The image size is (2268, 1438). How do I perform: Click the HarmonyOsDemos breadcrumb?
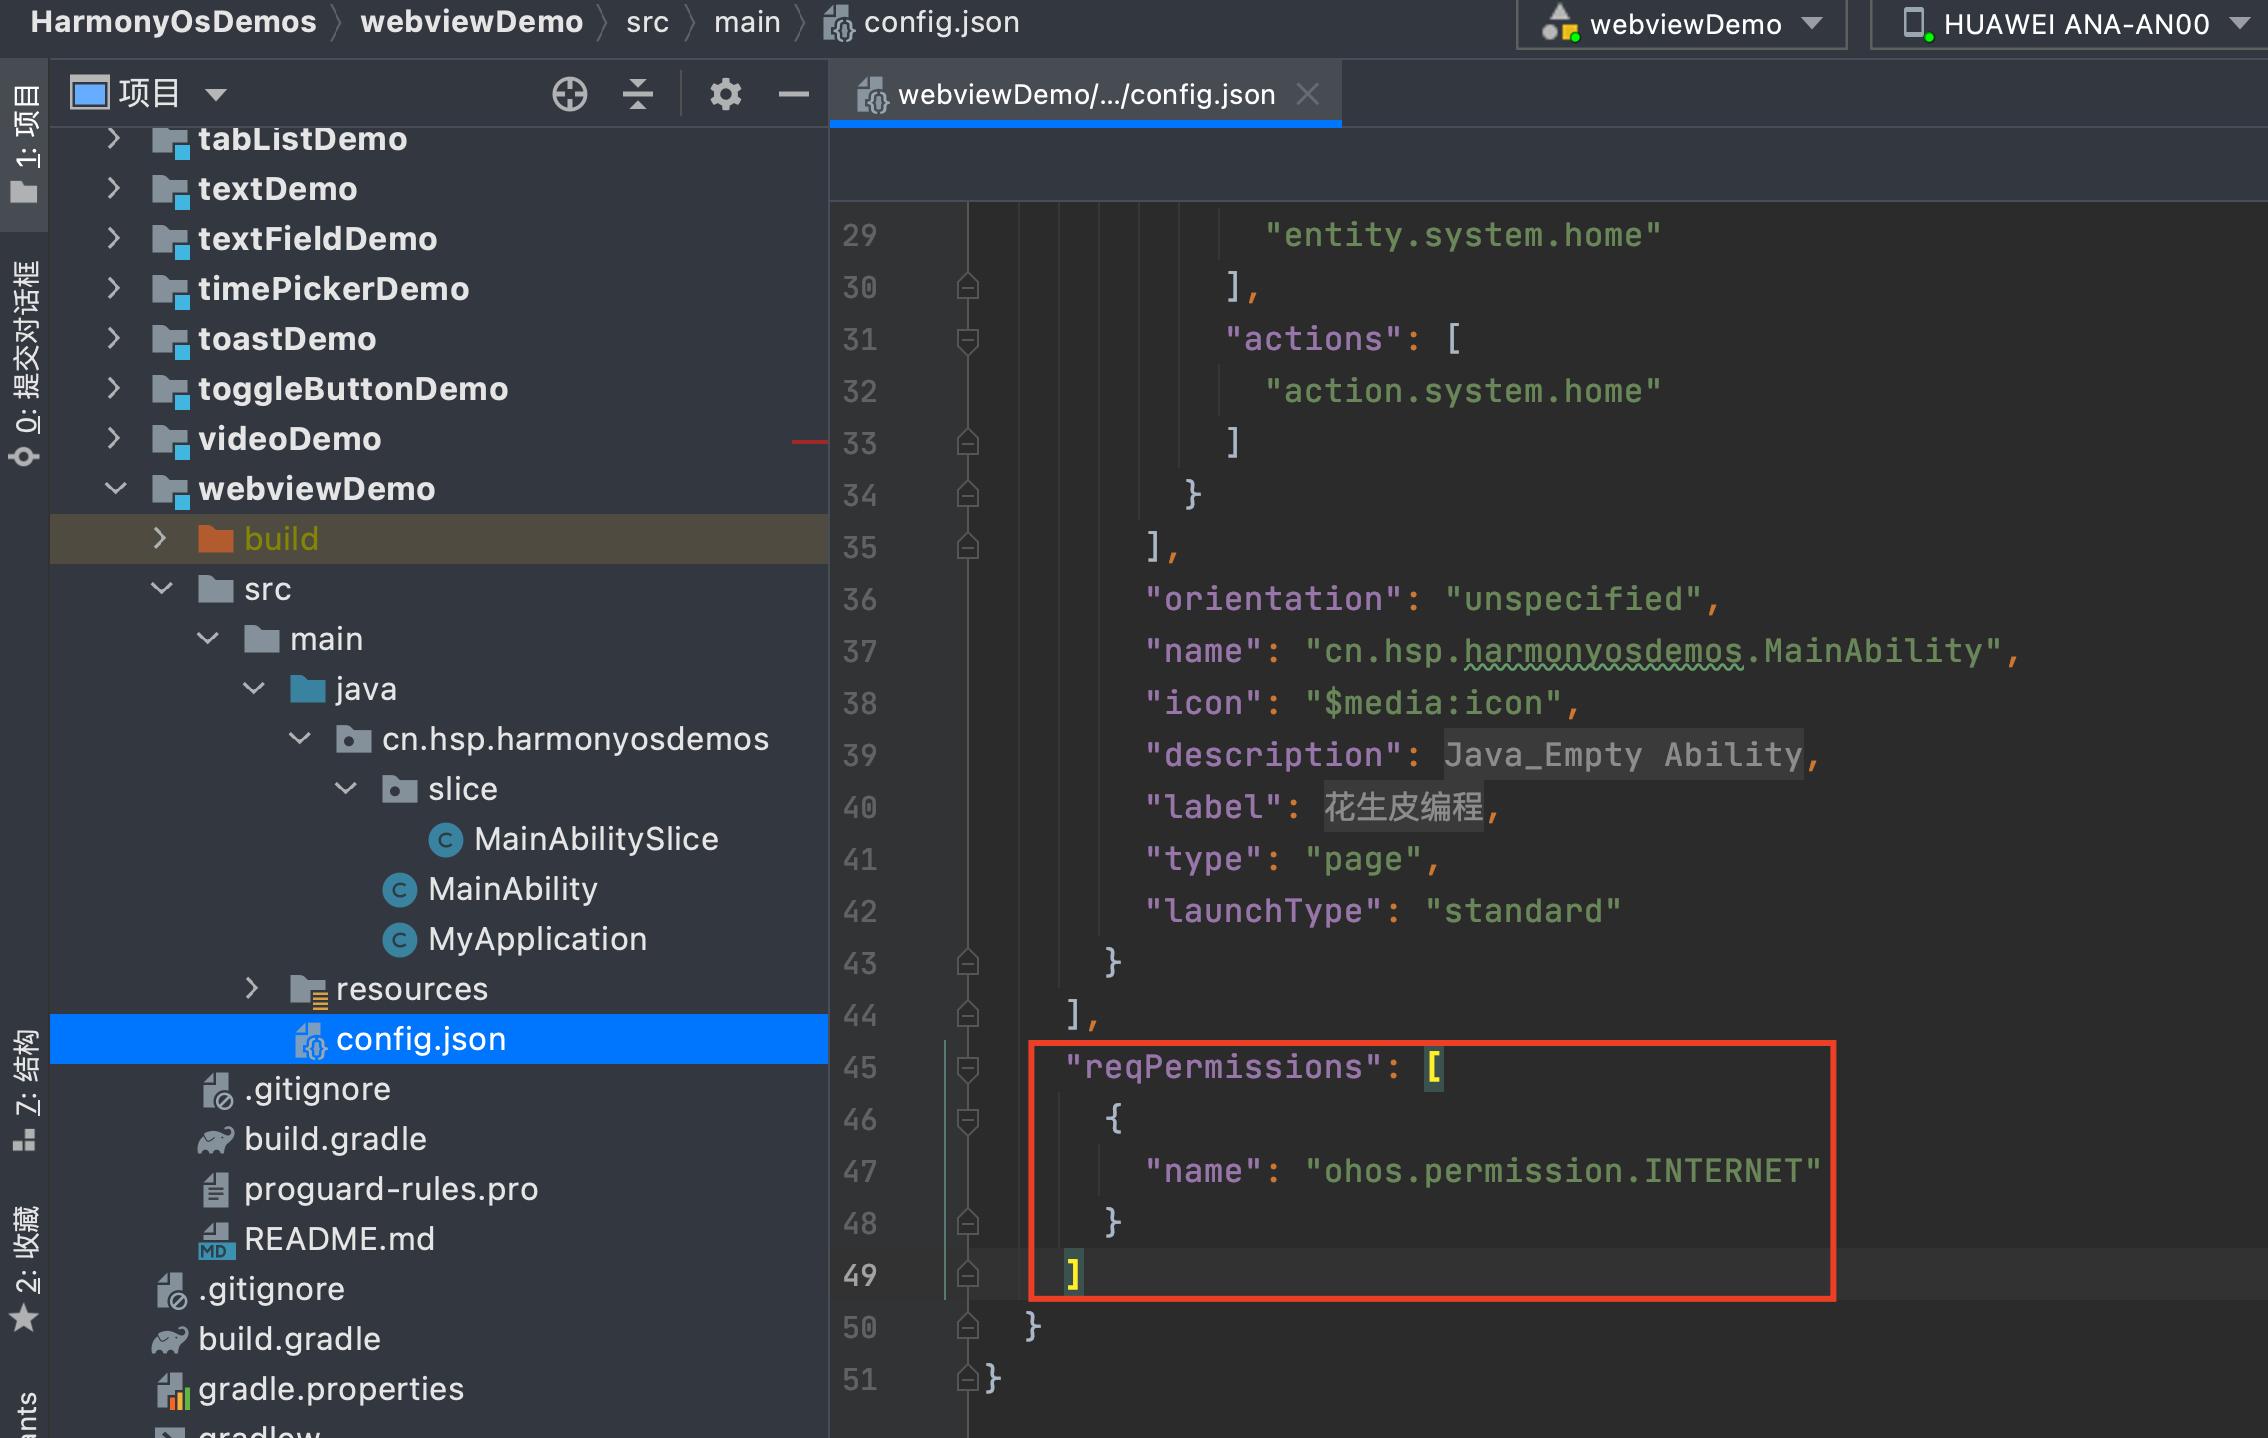[x=173, y=22]
